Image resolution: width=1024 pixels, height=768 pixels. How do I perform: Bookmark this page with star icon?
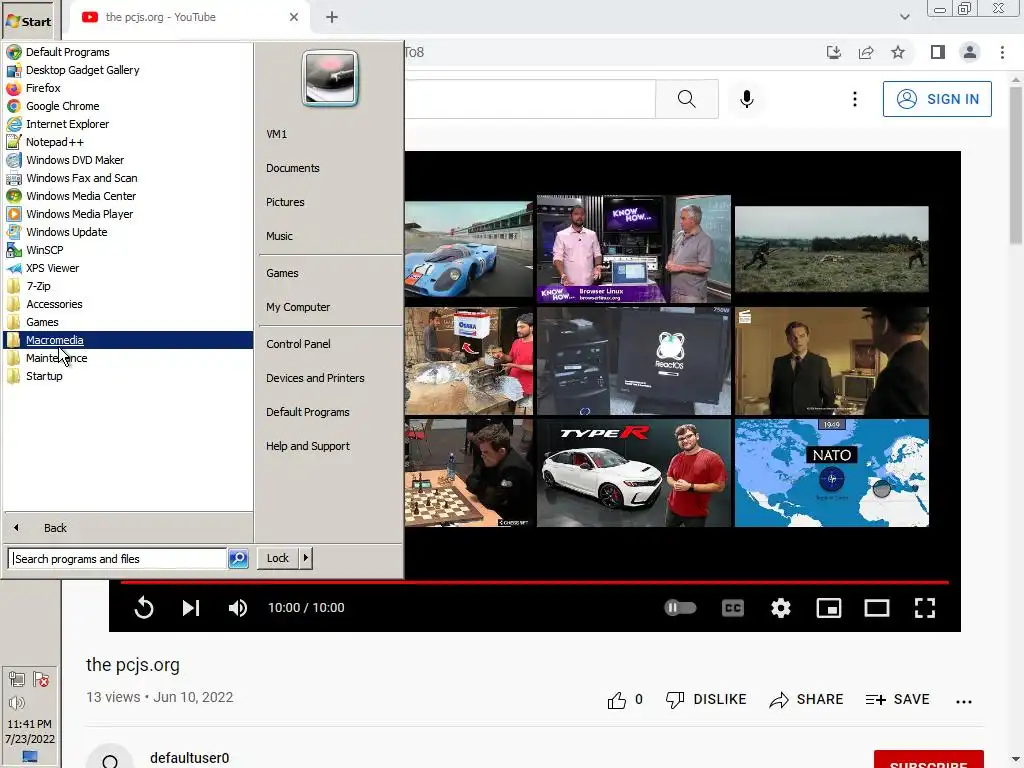(898, 52)
